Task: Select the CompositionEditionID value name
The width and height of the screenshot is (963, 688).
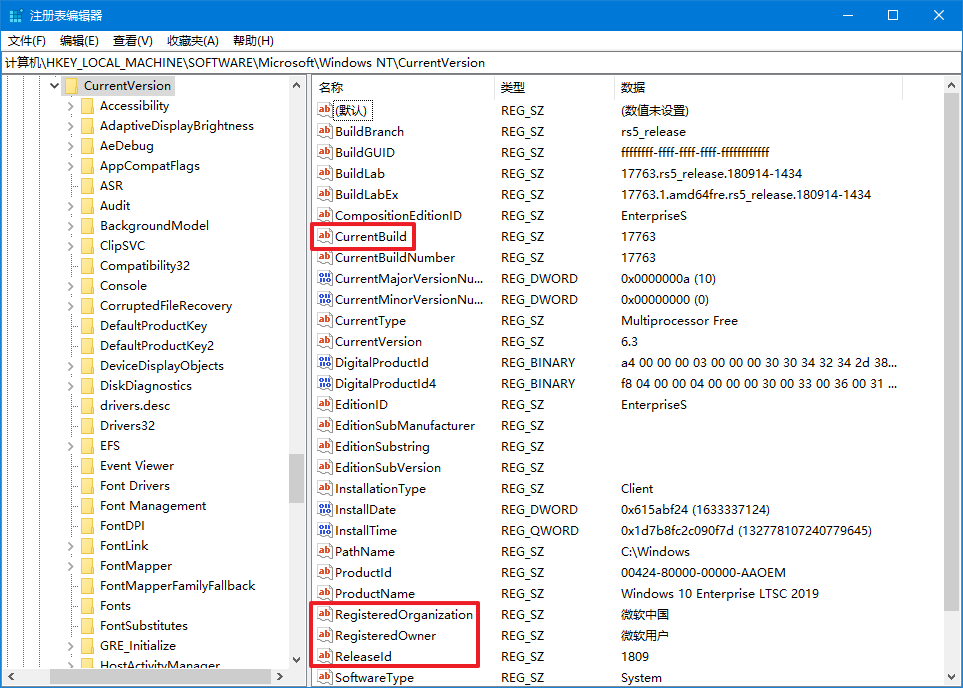Action: point(398,216)
